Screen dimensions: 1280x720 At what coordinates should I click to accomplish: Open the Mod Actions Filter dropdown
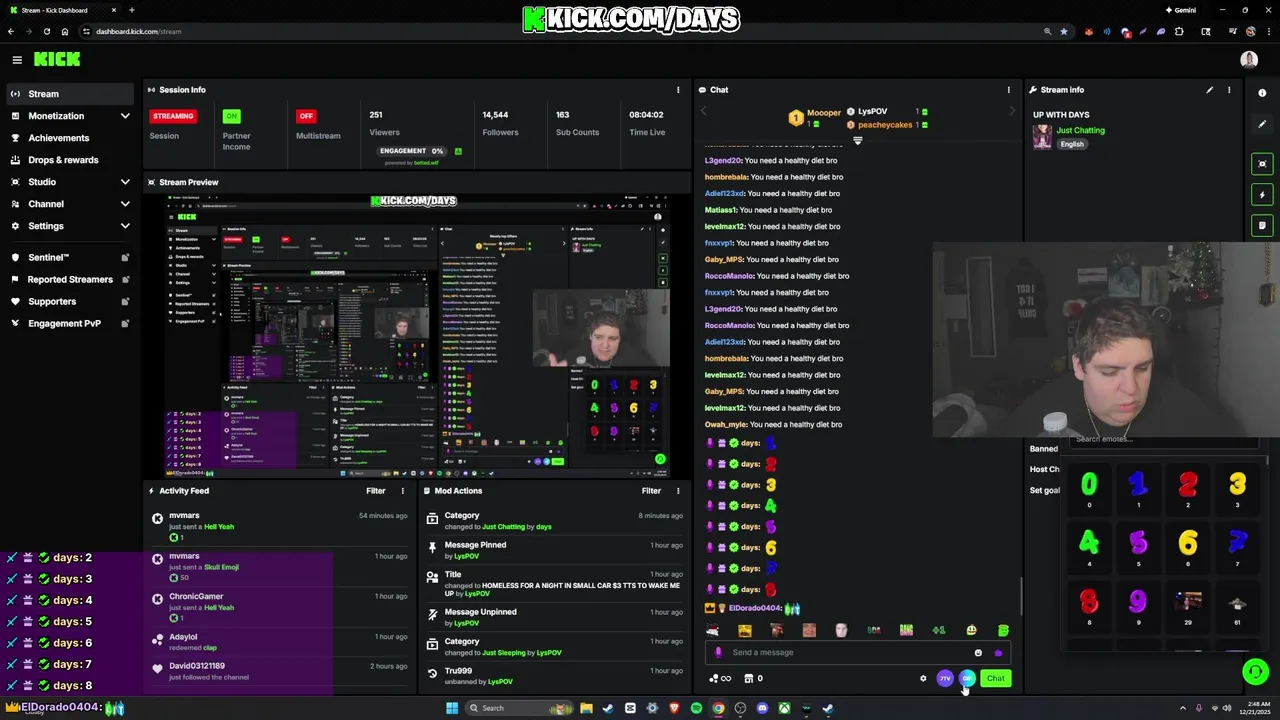coord(651,491)
